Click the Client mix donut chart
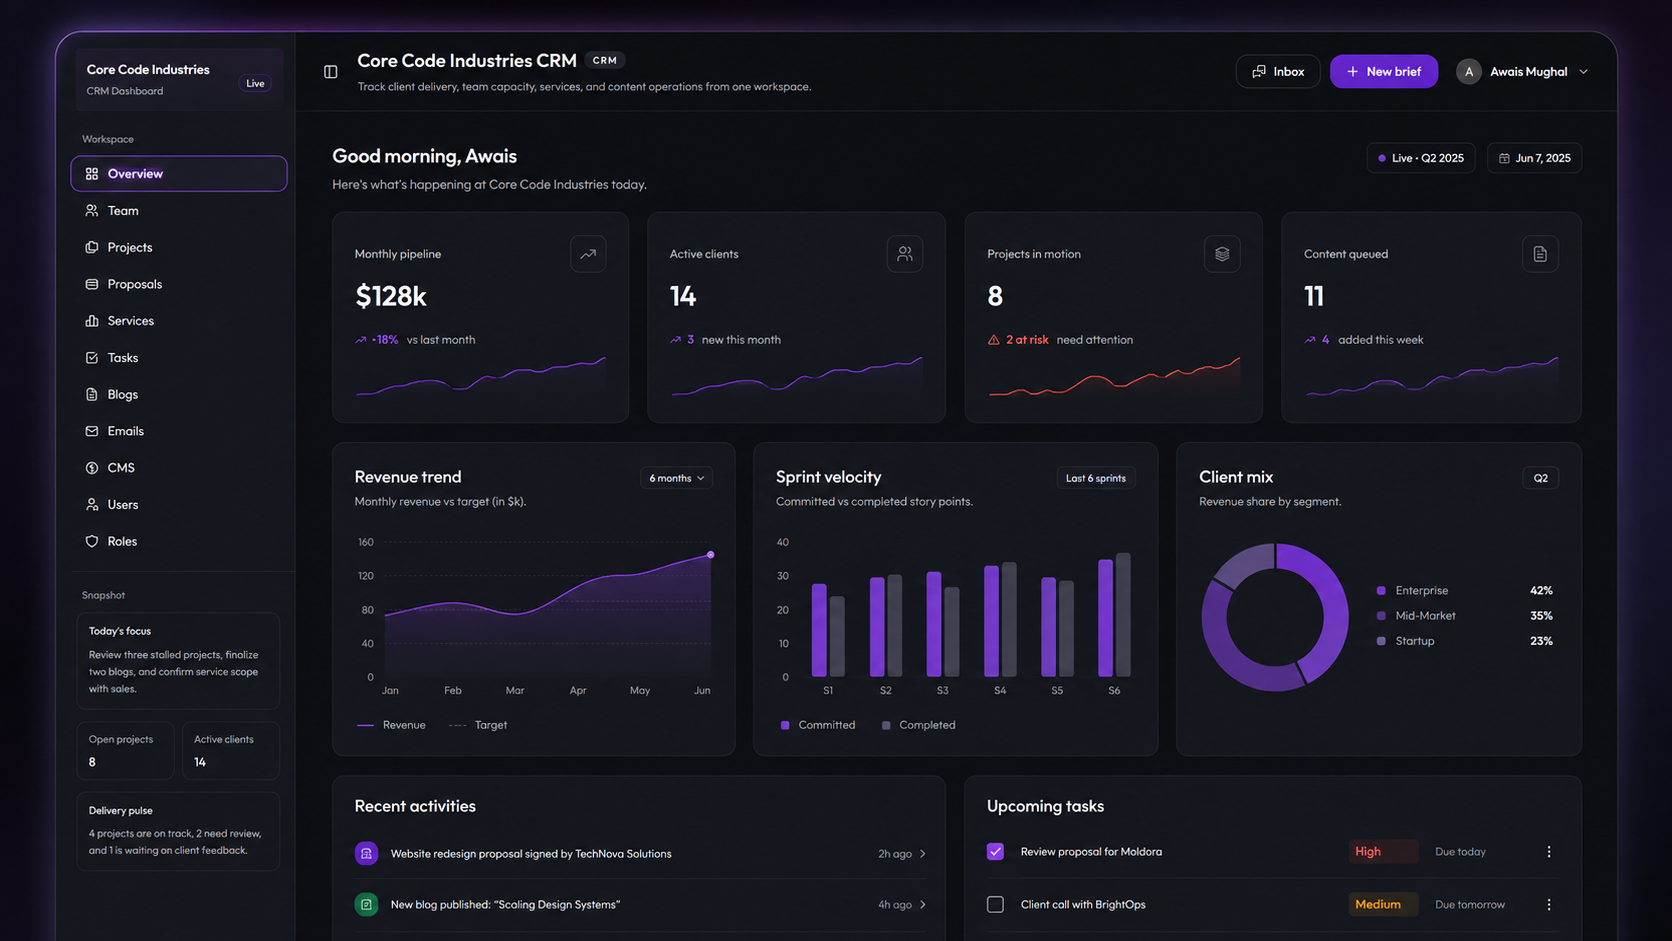Screen dimensions: 1672x941 click(x=1275, y=617)
